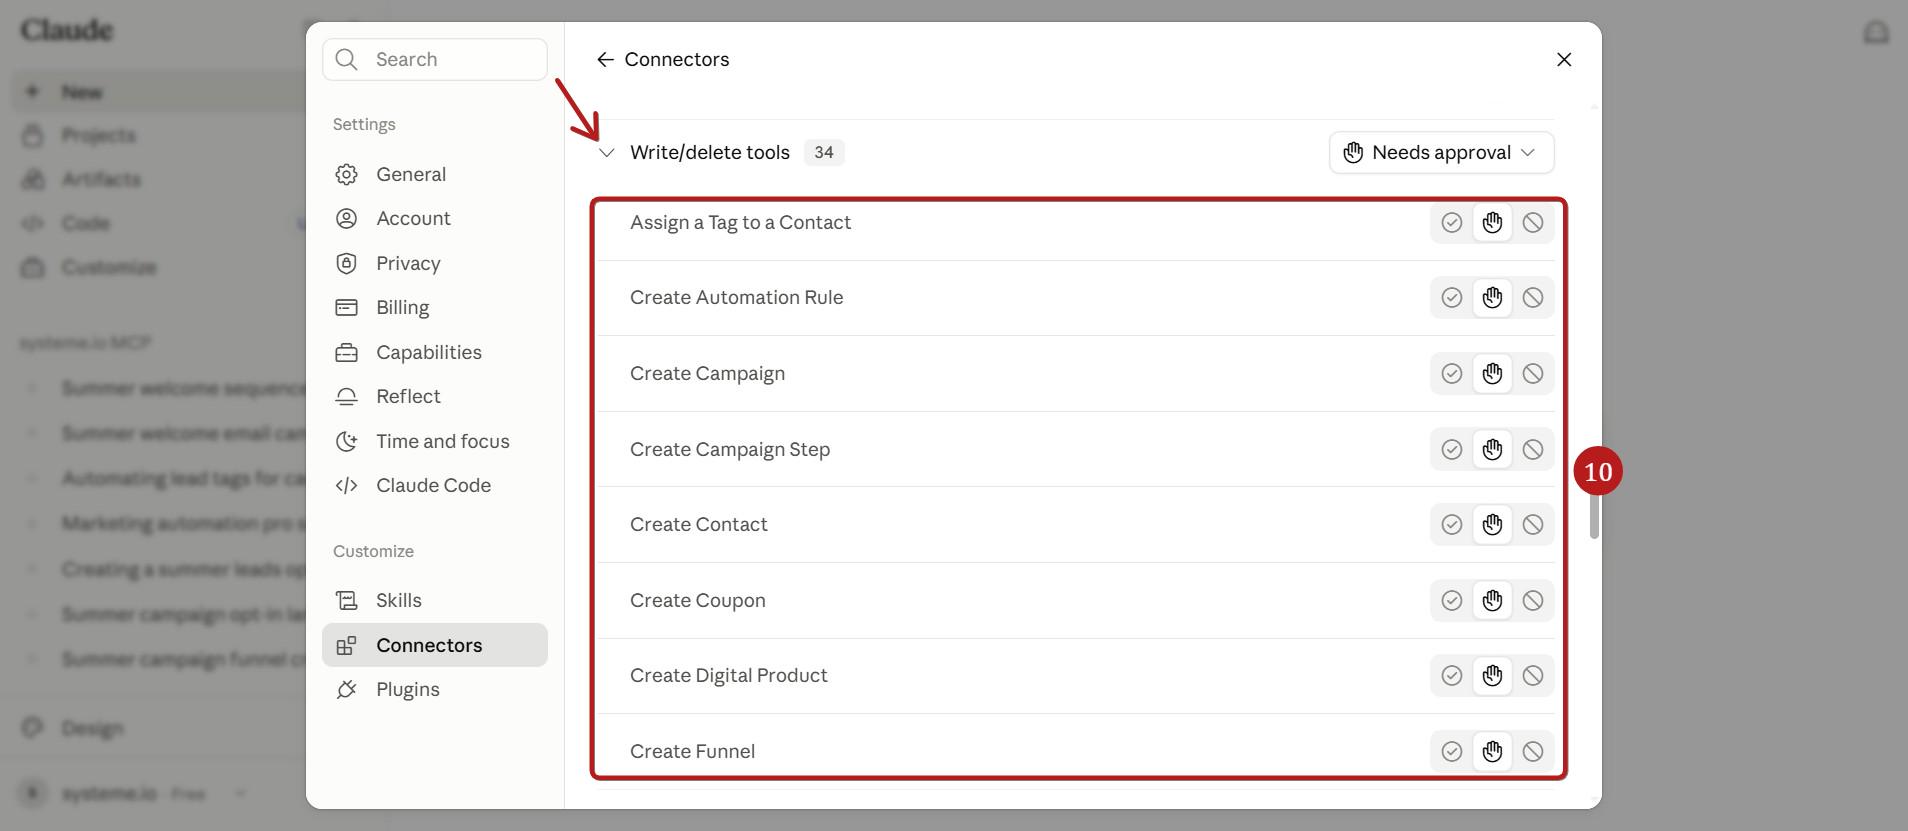Open General settings

click(435, 174)
